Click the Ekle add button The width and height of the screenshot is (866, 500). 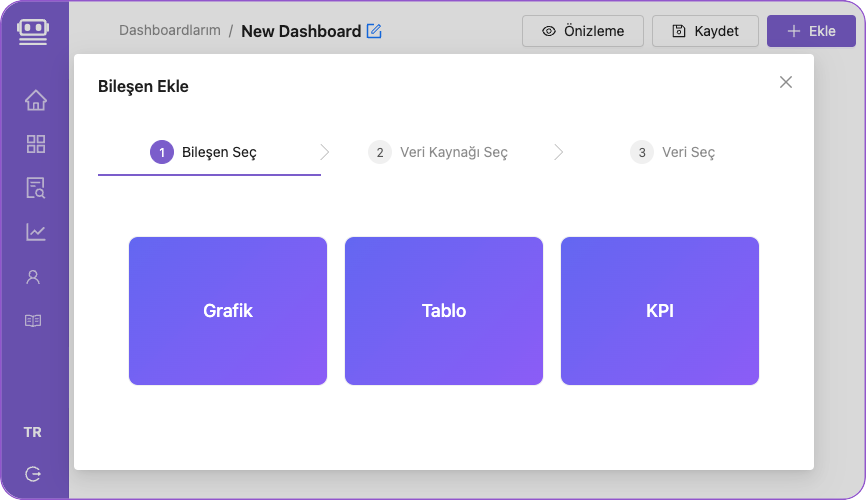[x=811, y=31]
